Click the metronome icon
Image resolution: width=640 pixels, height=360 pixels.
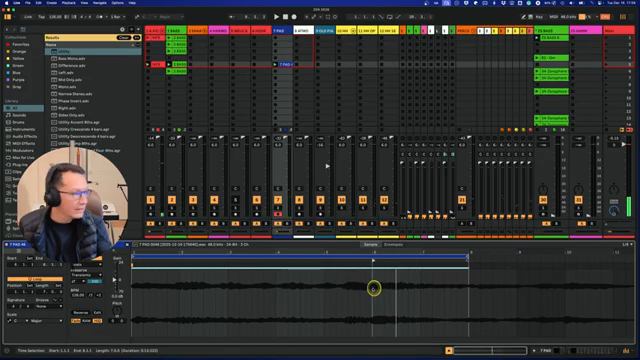tap(99, 17)
